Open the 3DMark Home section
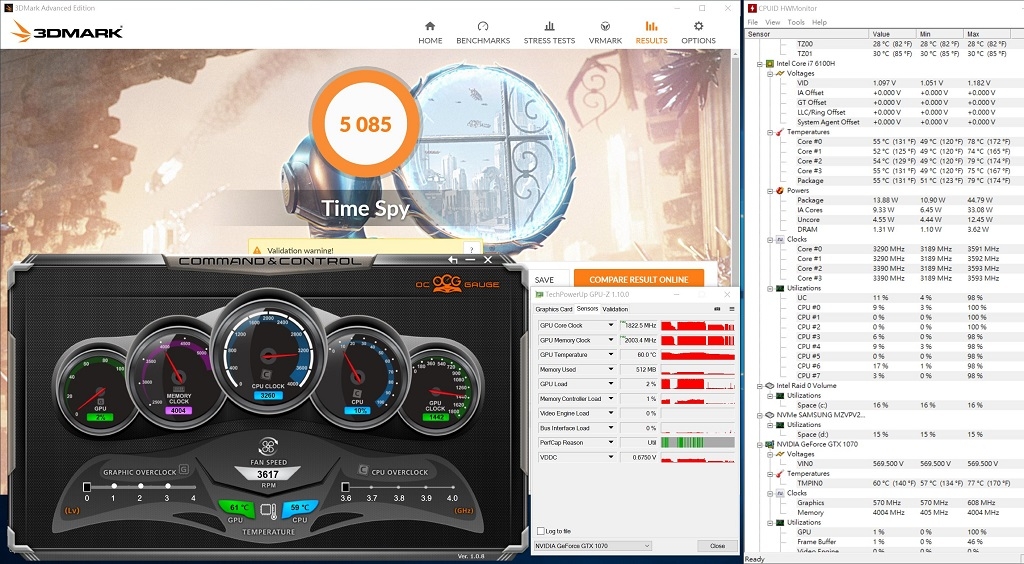This screenshot has width=1024, height=564. click(430, 33)
